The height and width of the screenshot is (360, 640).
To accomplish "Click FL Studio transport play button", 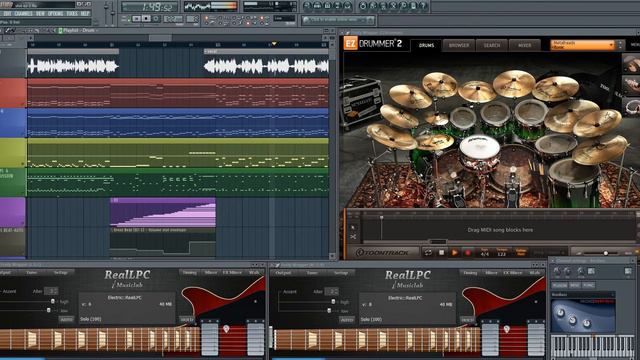I will click(137, 19).
